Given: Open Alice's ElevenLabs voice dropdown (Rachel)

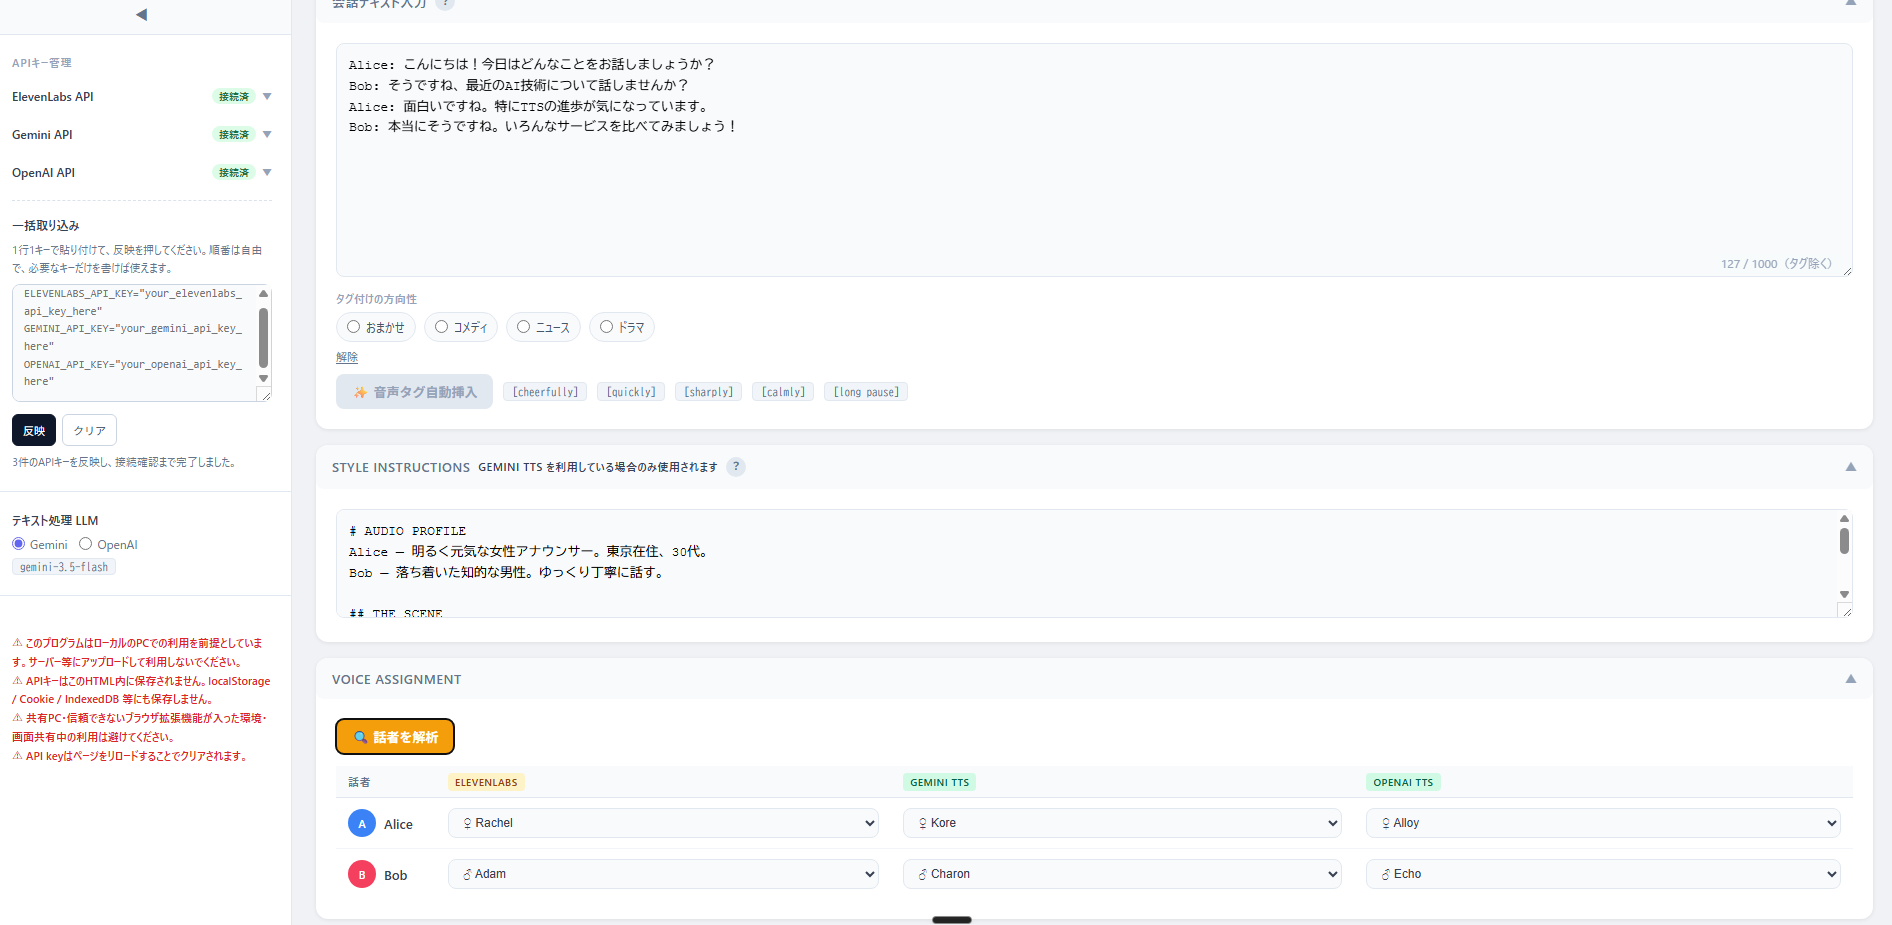Looking at the screenshot, I should (663, 823).
